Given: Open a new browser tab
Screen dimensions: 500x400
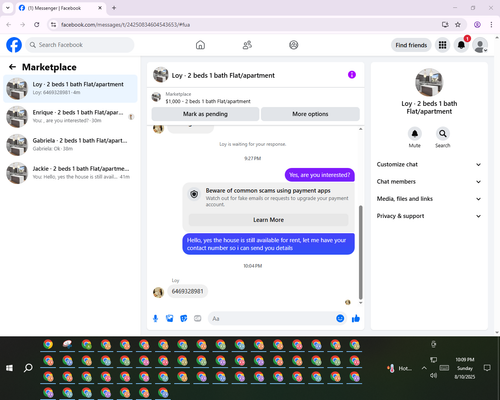Looking at the screenshot, I should [114, 8].
